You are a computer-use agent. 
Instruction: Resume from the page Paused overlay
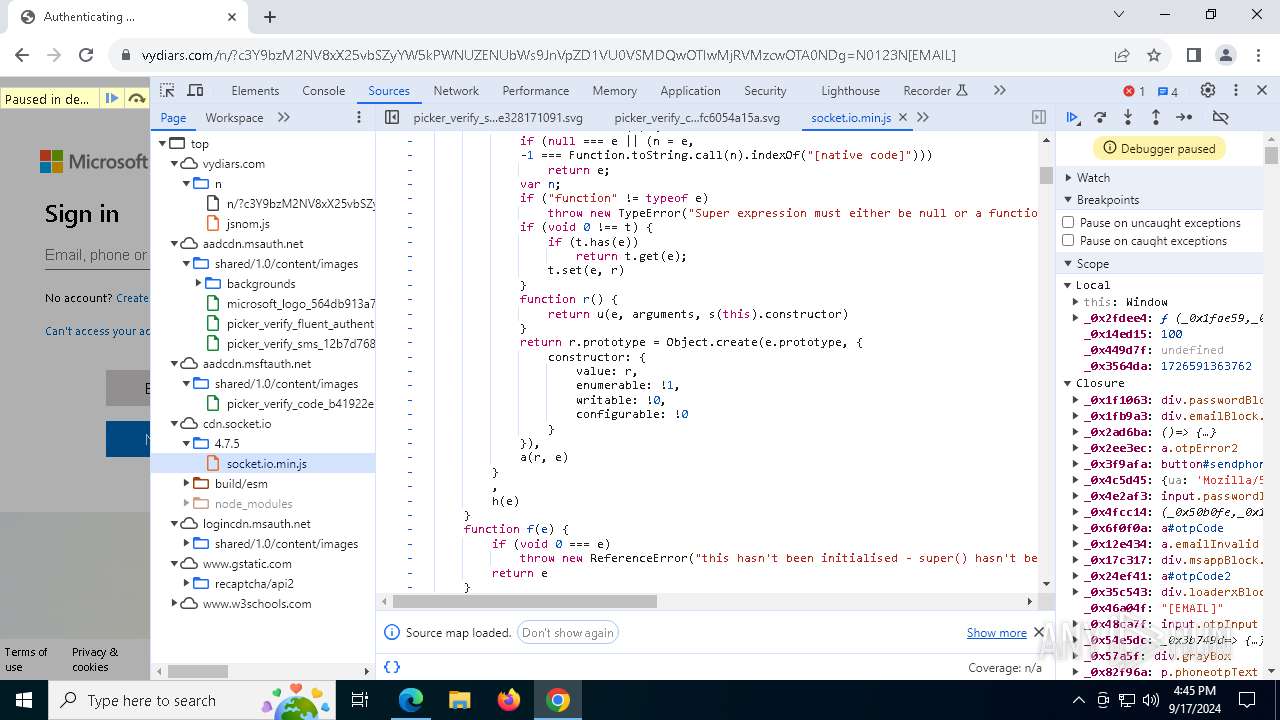click(x=112, y=98)
